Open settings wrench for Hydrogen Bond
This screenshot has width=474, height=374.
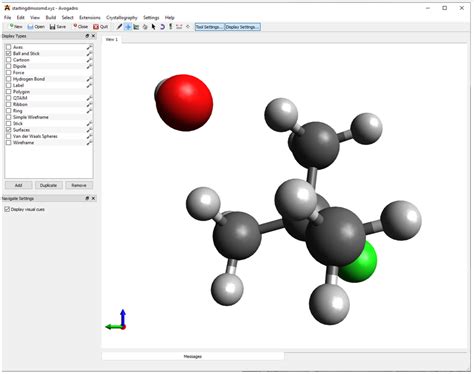coord(89,79)
